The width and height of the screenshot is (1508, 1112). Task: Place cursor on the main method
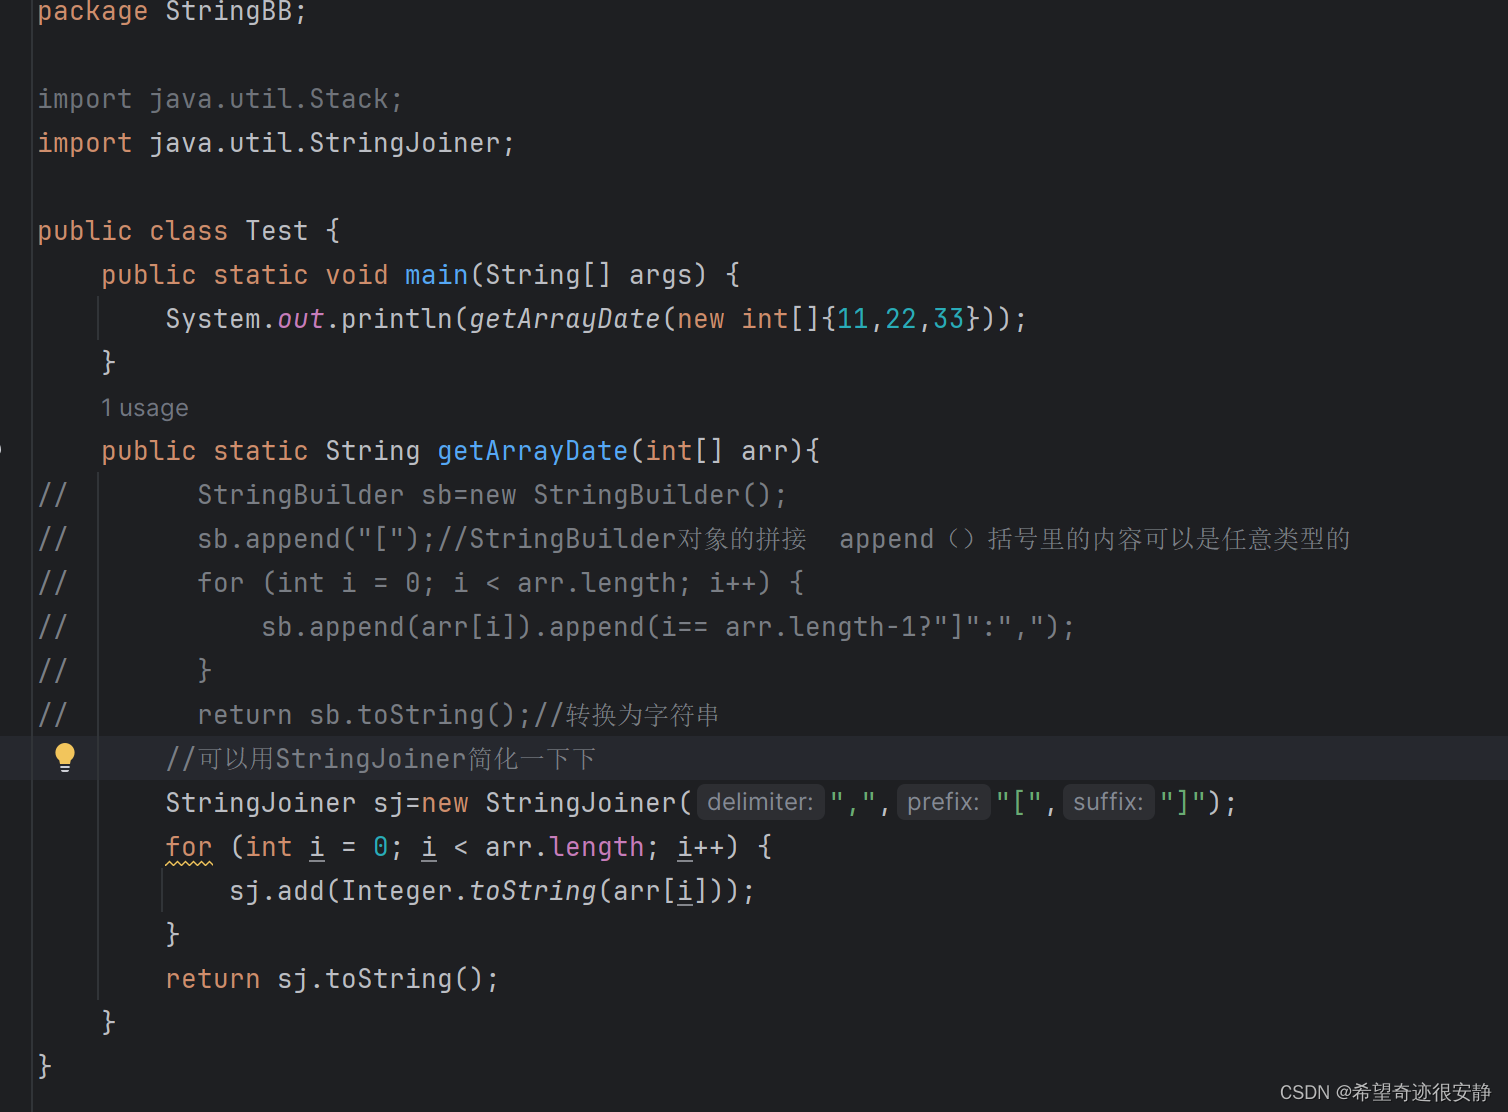click(436, 274)
